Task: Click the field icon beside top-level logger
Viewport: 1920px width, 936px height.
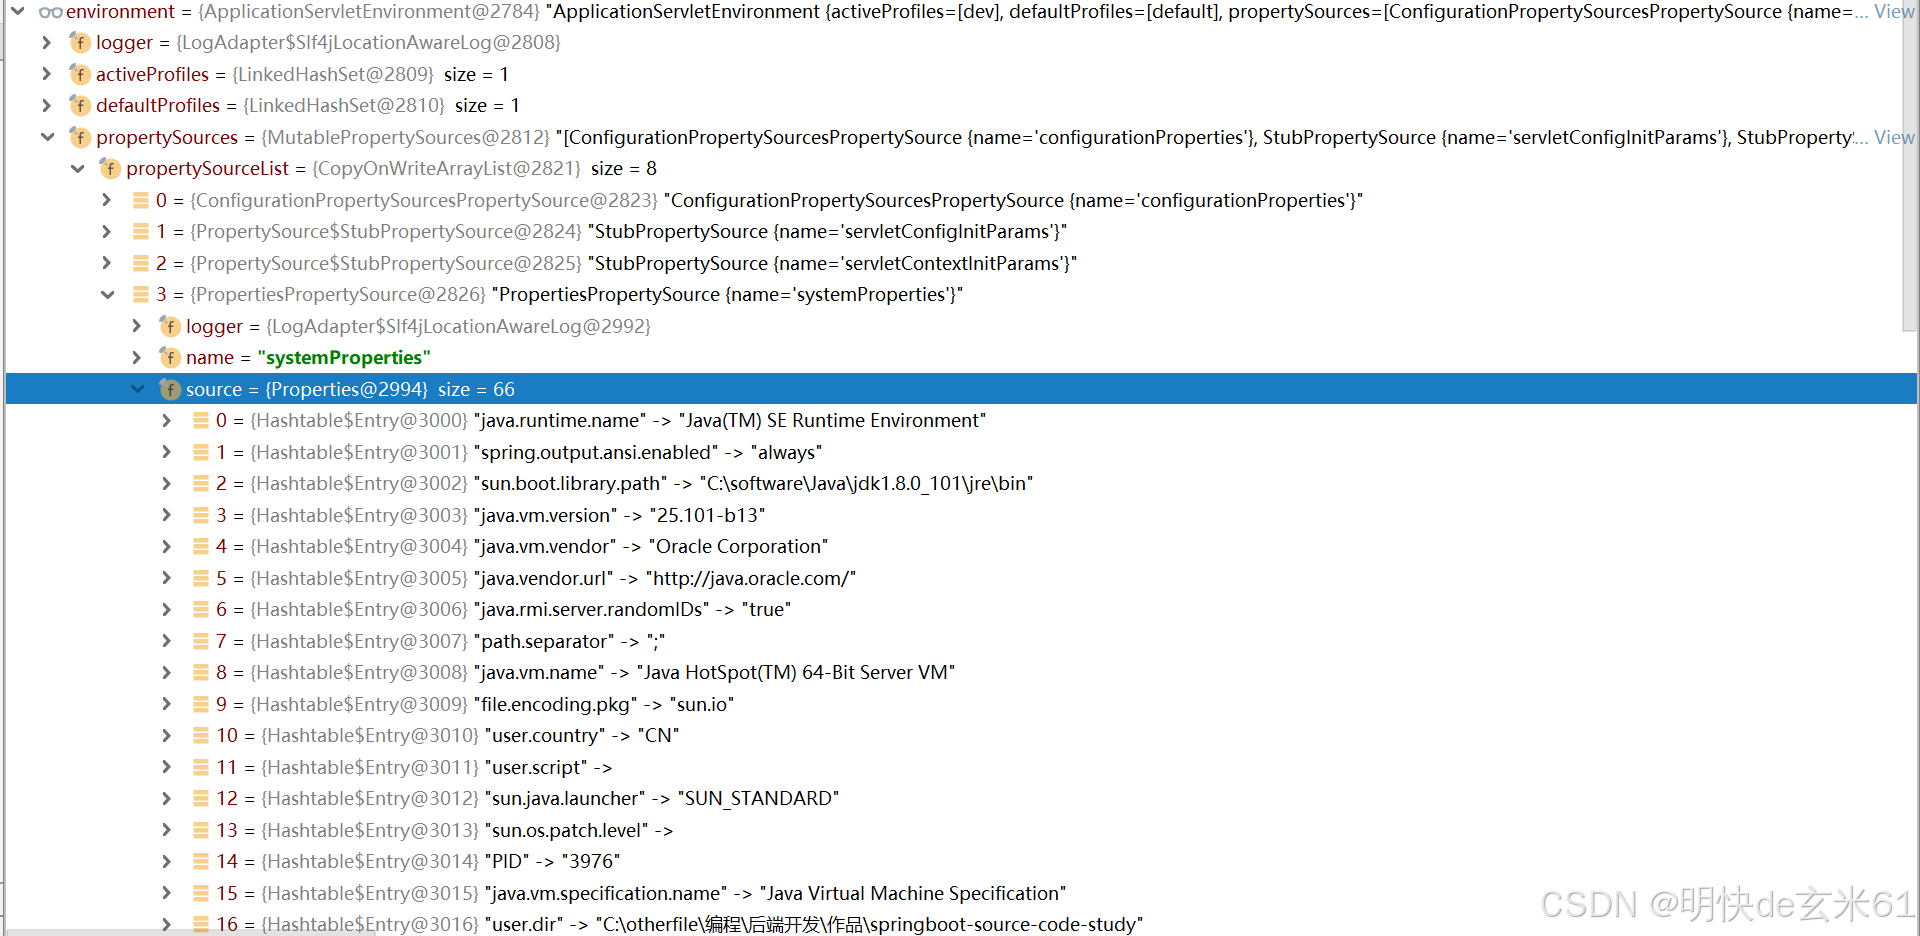Action: click(x=80, y=43)
